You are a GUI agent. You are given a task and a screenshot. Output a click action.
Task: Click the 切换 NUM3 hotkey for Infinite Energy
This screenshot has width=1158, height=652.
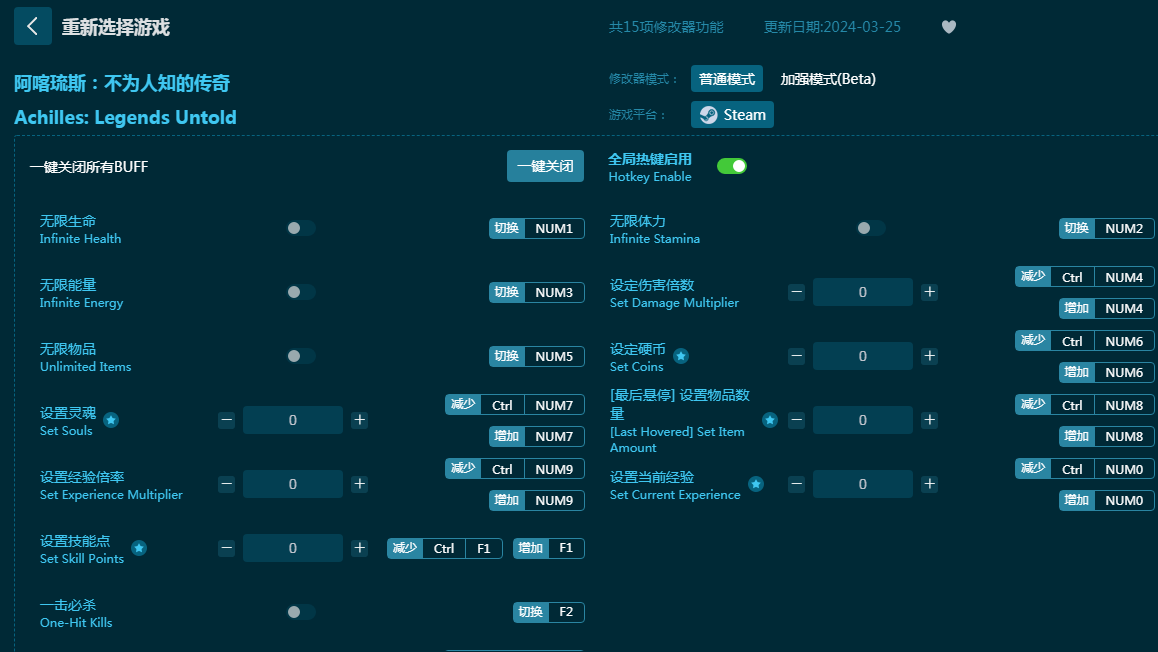[x=537, y=292]
